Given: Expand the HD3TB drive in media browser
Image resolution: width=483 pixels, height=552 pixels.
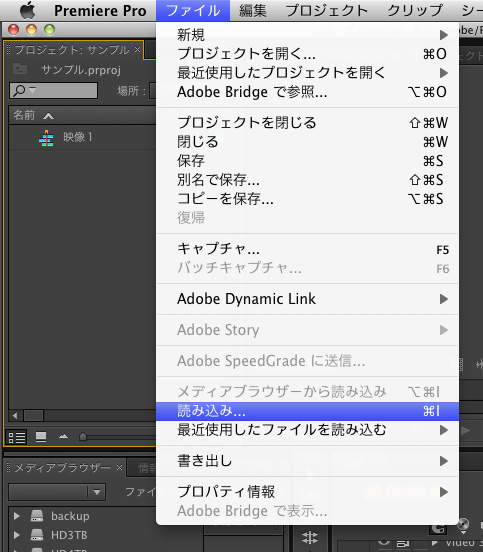Looking at the screenshot, I should click(16, 535).
